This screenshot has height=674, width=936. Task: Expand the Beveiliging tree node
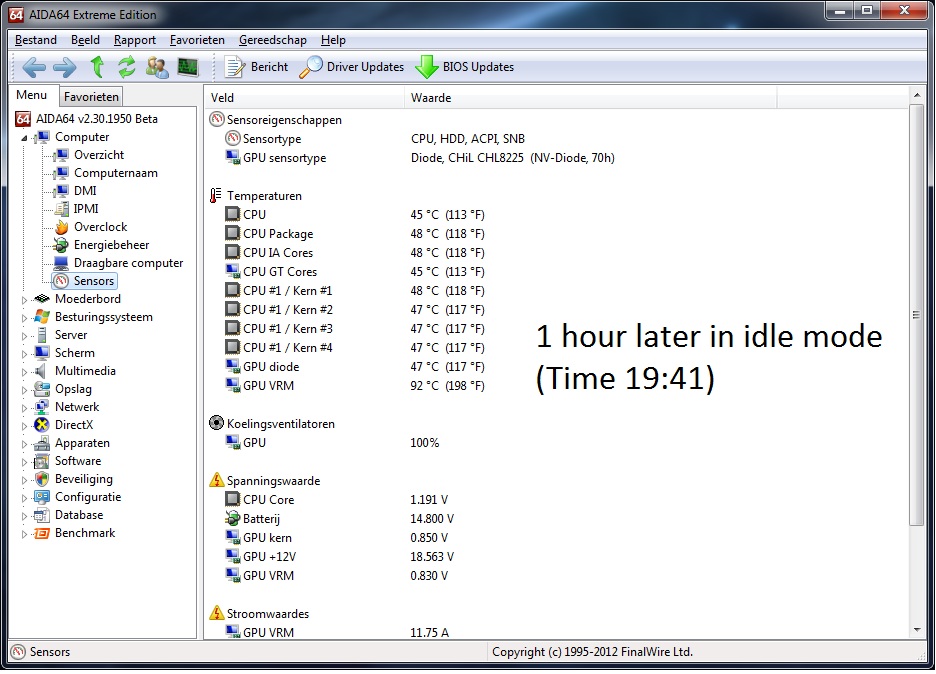[x=24, y=479]
